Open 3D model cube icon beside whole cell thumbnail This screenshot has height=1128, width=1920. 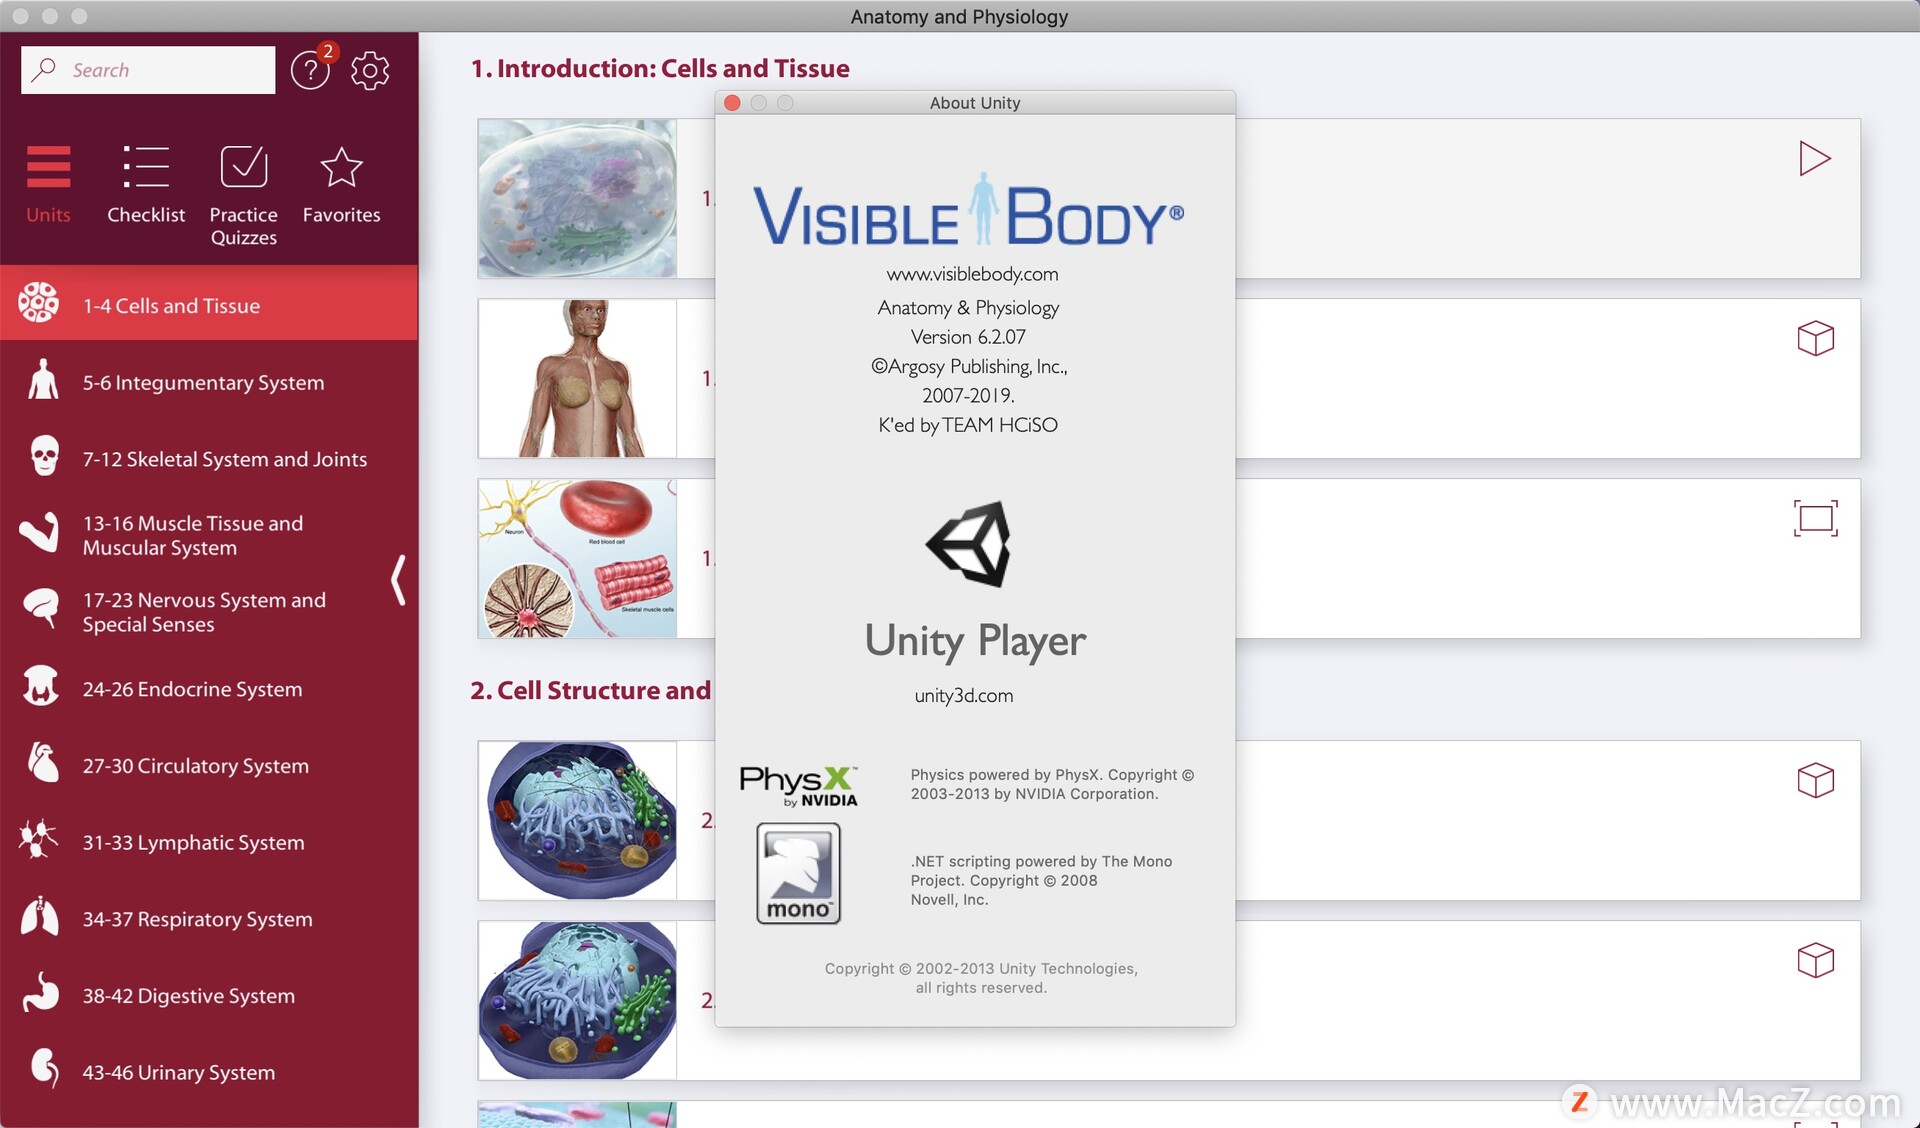coord(1815,780)
